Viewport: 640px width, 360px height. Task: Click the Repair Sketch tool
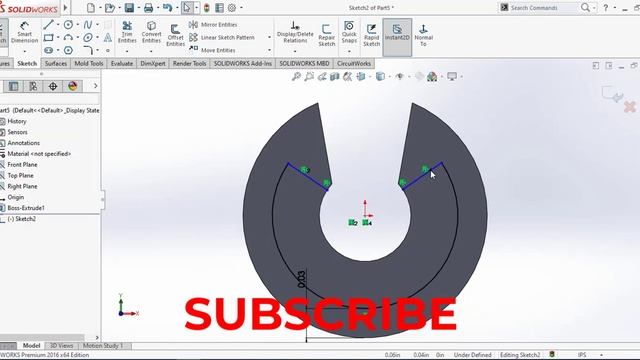click(x=327, y=35)
